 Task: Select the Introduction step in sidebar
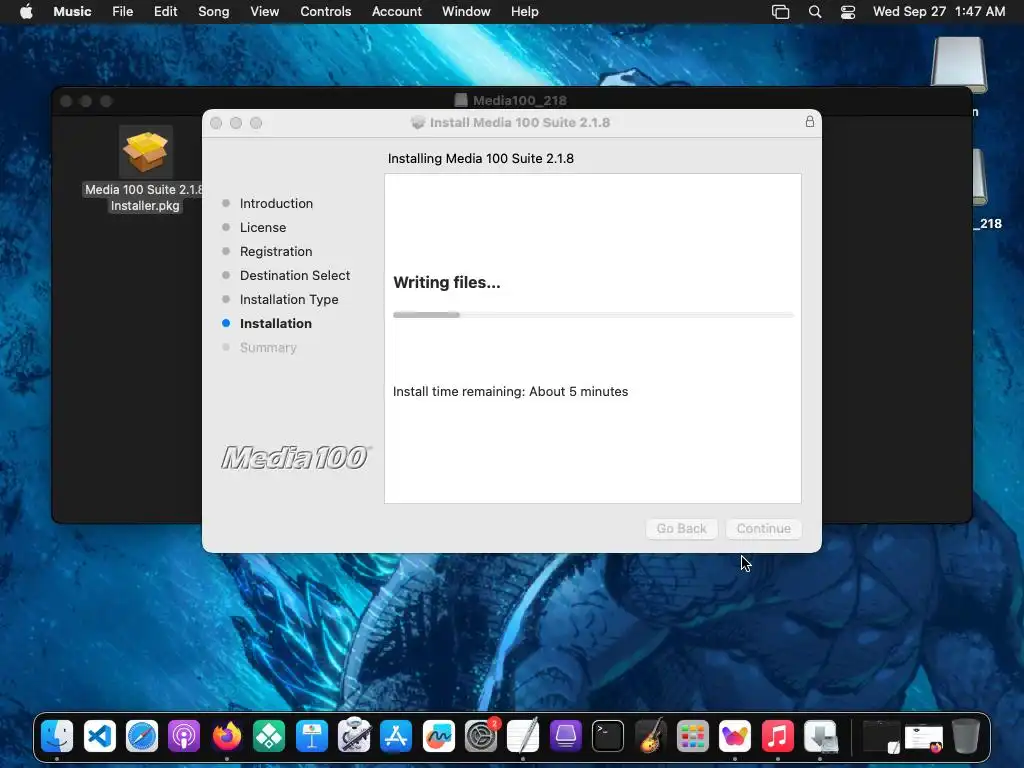[276, 203]
